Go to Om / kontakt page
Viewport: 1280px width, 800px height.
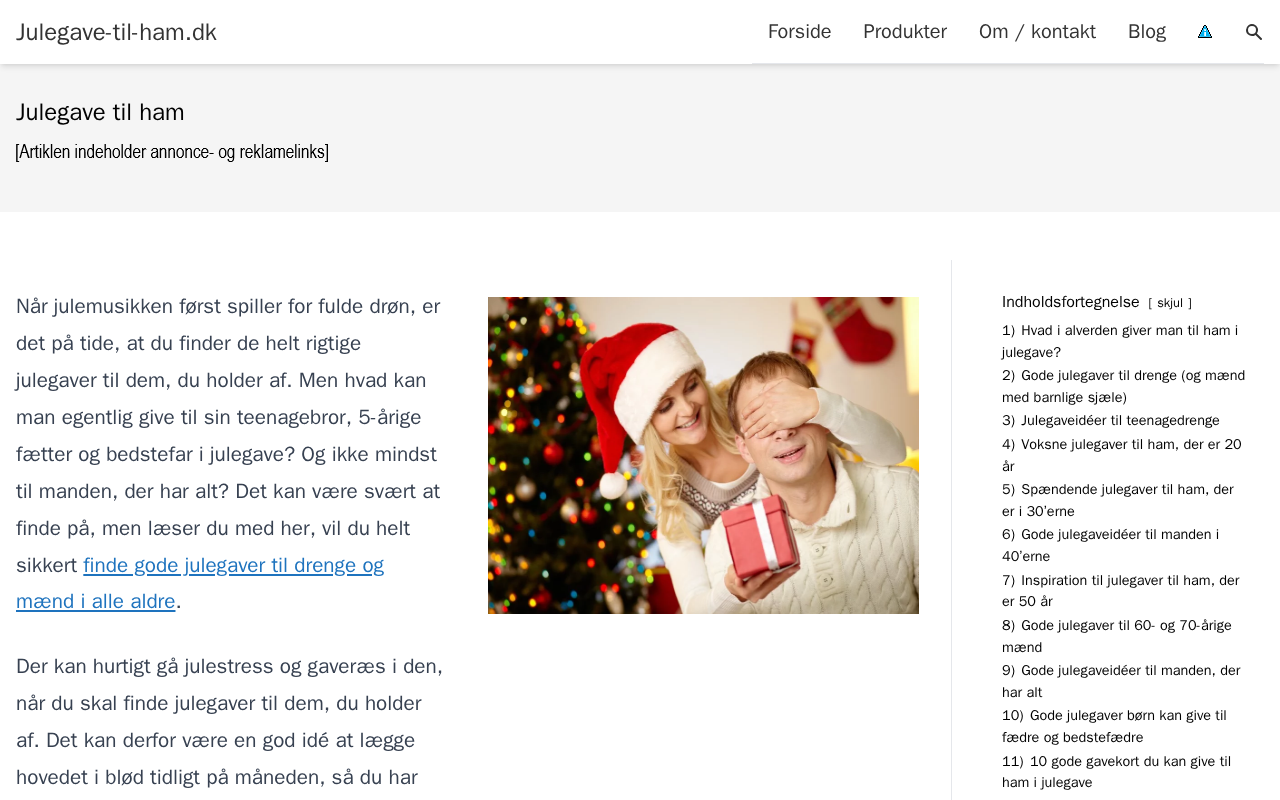point(1037,32)
